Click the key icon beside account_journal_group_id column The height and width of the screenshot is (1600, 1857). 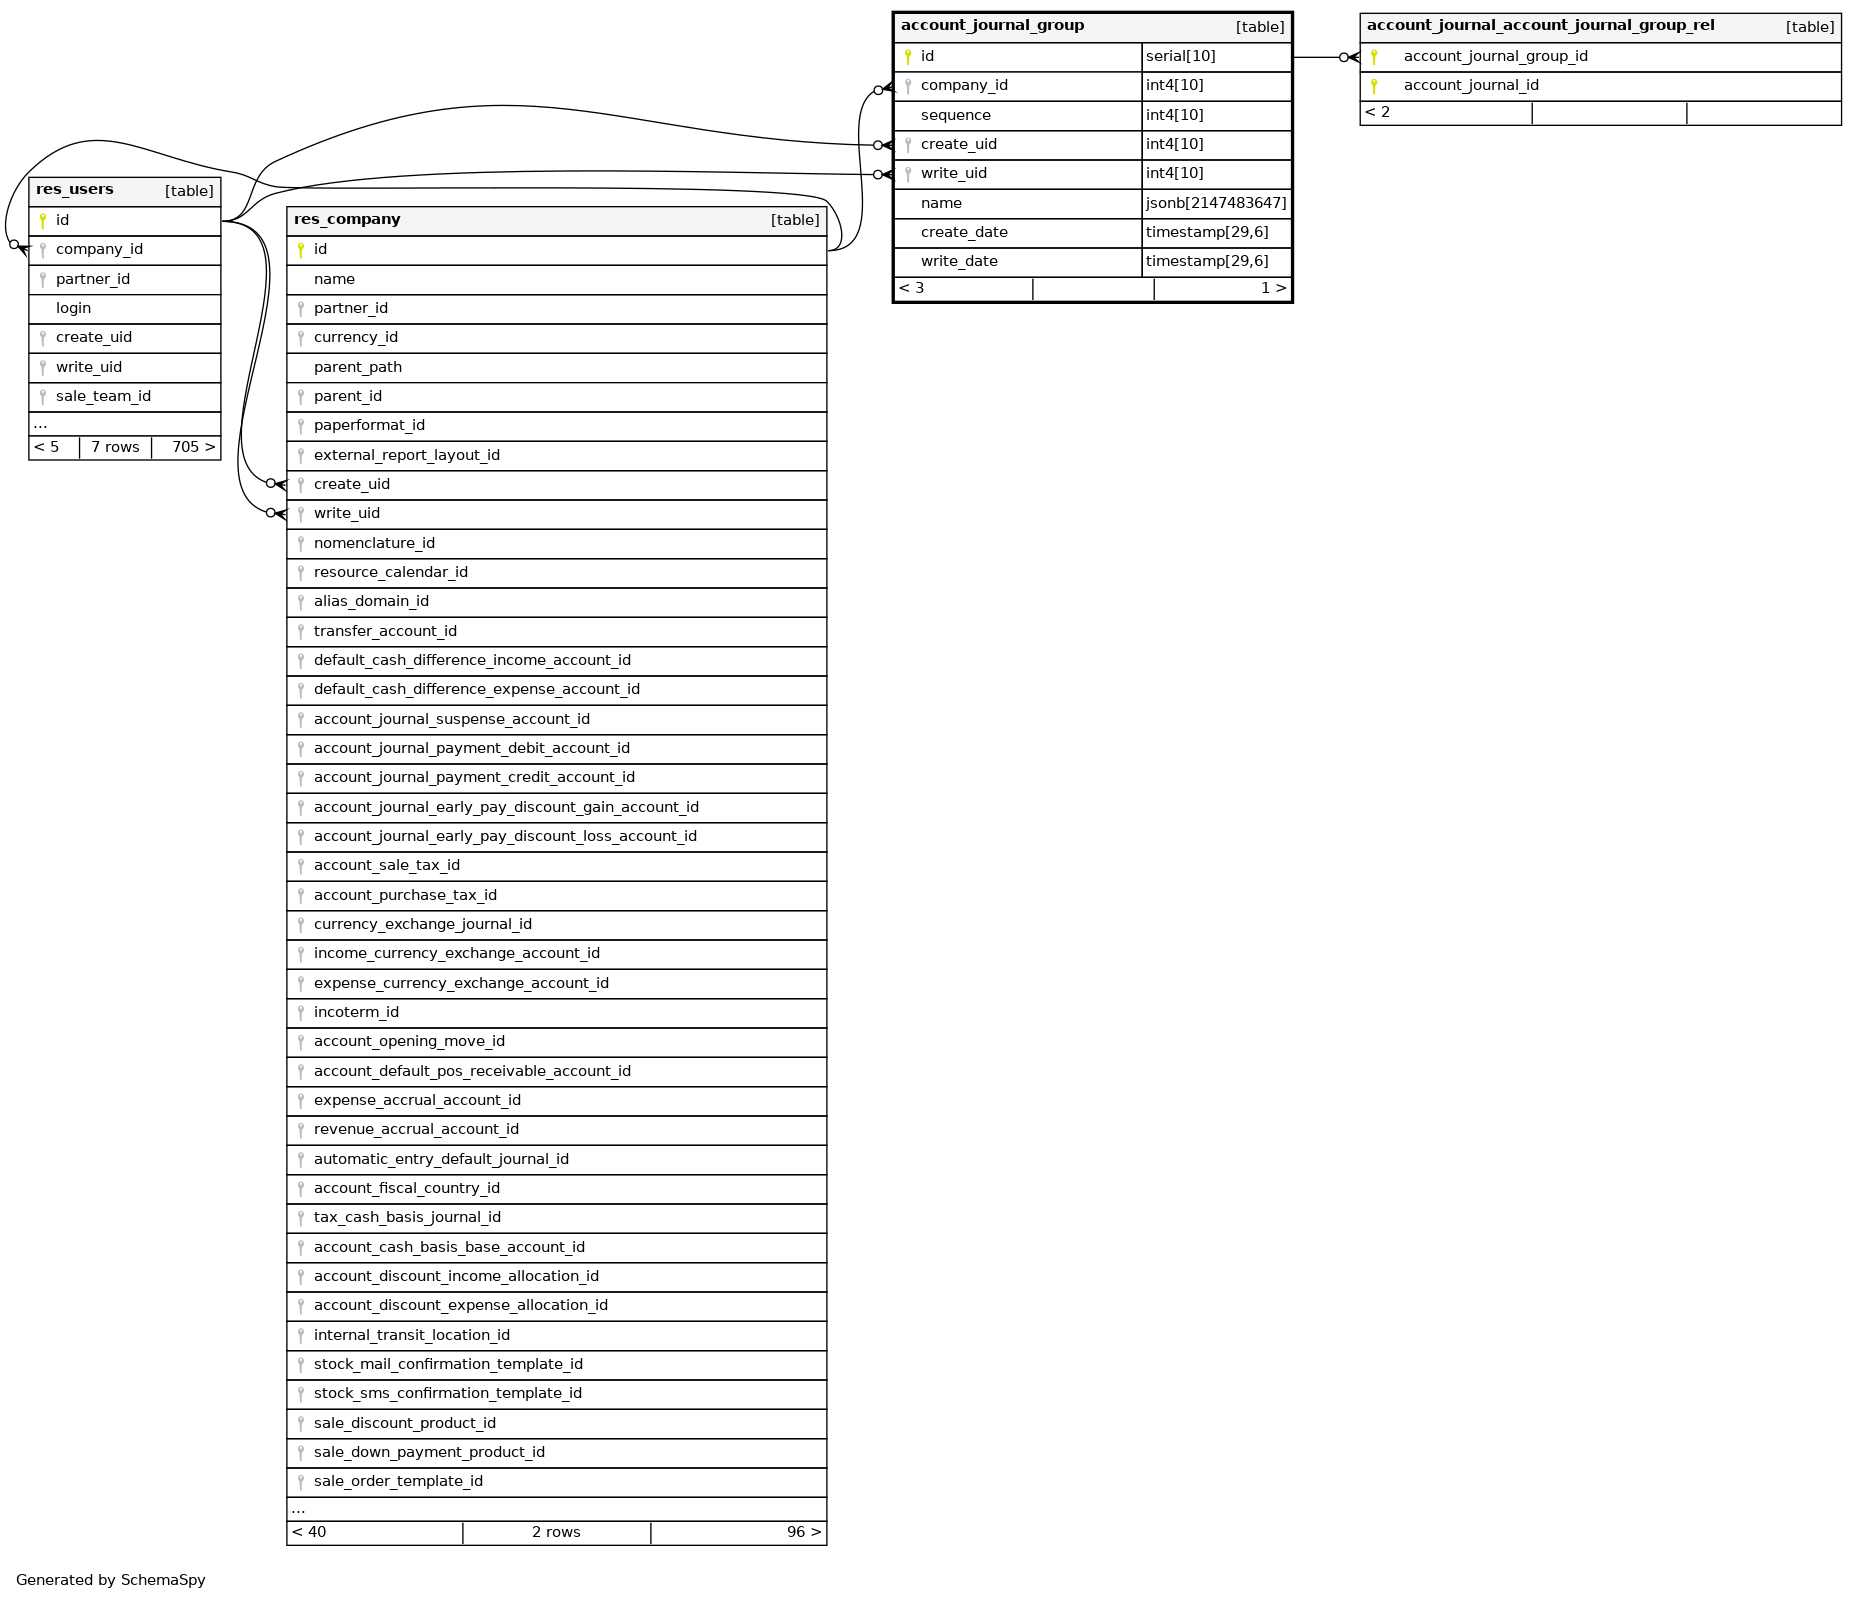coord(1374,57)
